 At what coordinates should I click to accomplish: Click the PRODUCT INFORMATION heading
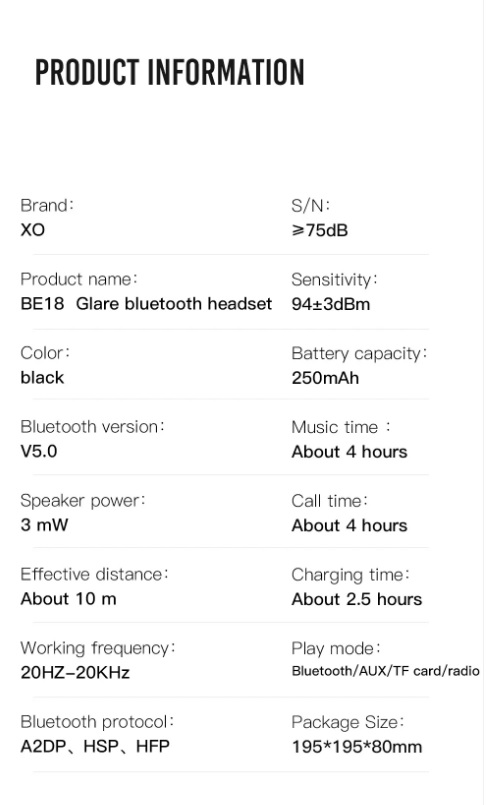point(169,72)
